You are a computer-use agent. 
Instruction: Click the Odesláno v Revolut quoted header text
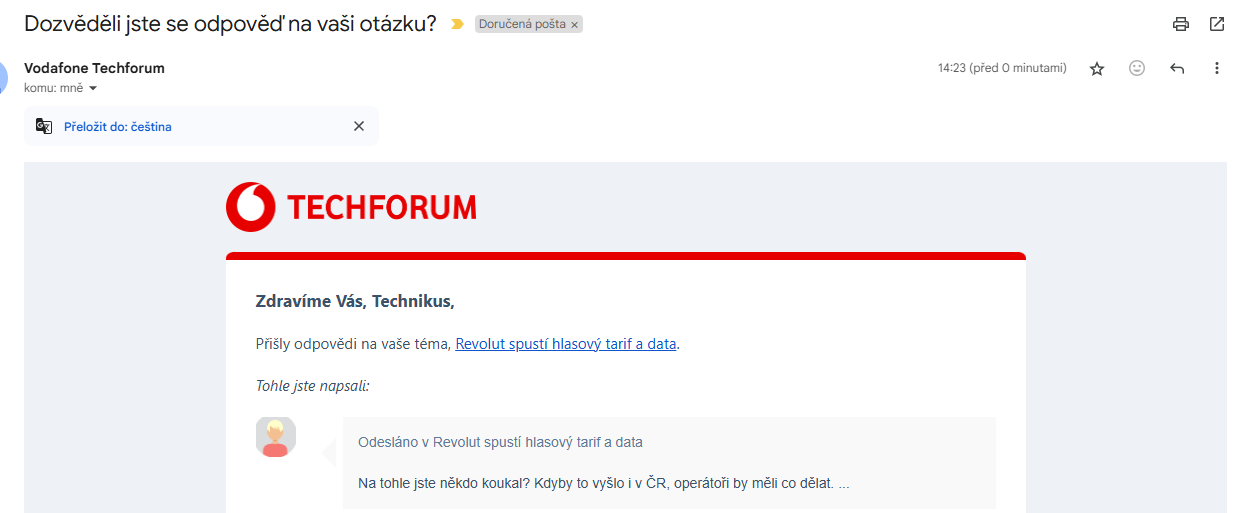click(500, 441)
